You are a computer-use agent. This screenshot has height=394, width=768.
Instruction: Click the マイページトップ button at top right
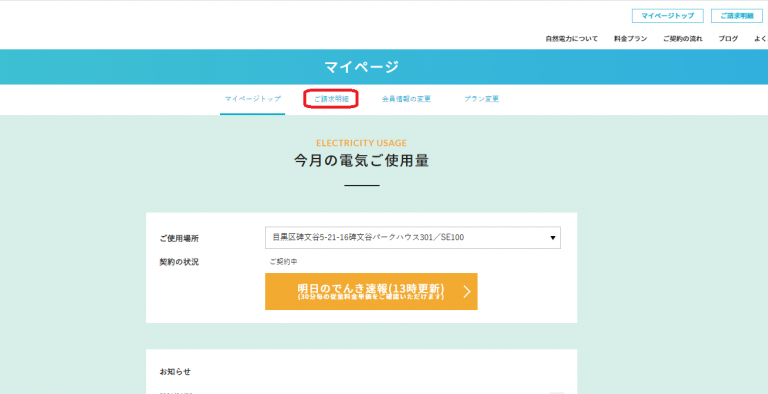click(x=668, y=16)
